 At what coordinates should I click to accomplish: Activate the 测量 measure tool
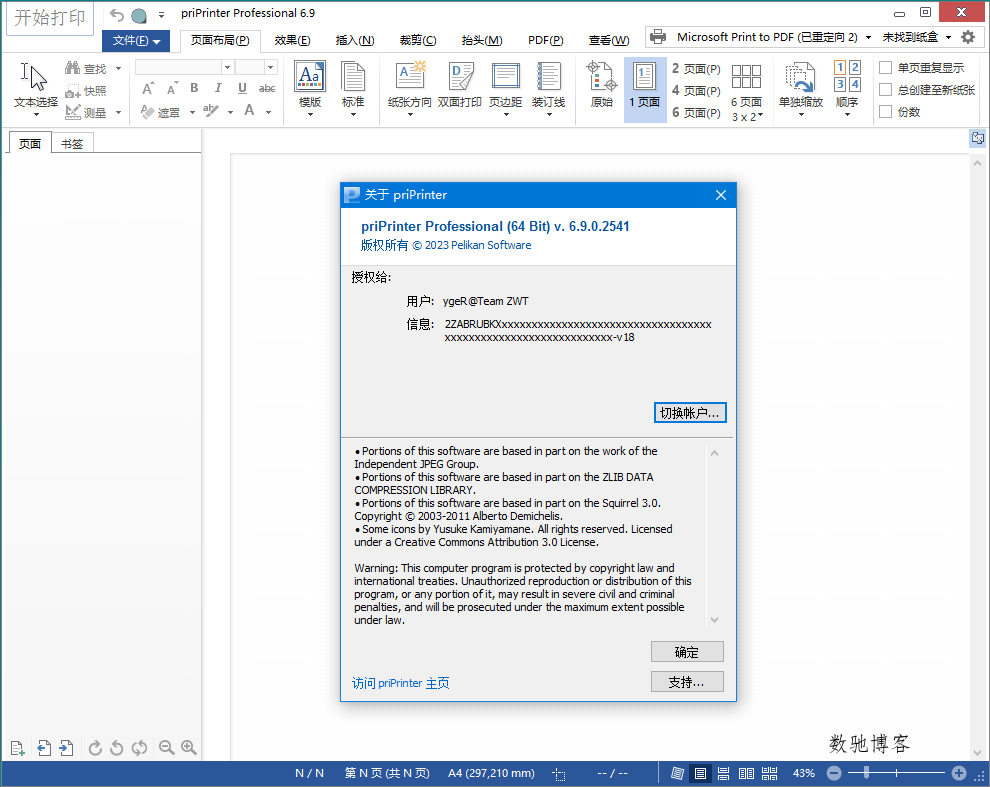[86, 112]
